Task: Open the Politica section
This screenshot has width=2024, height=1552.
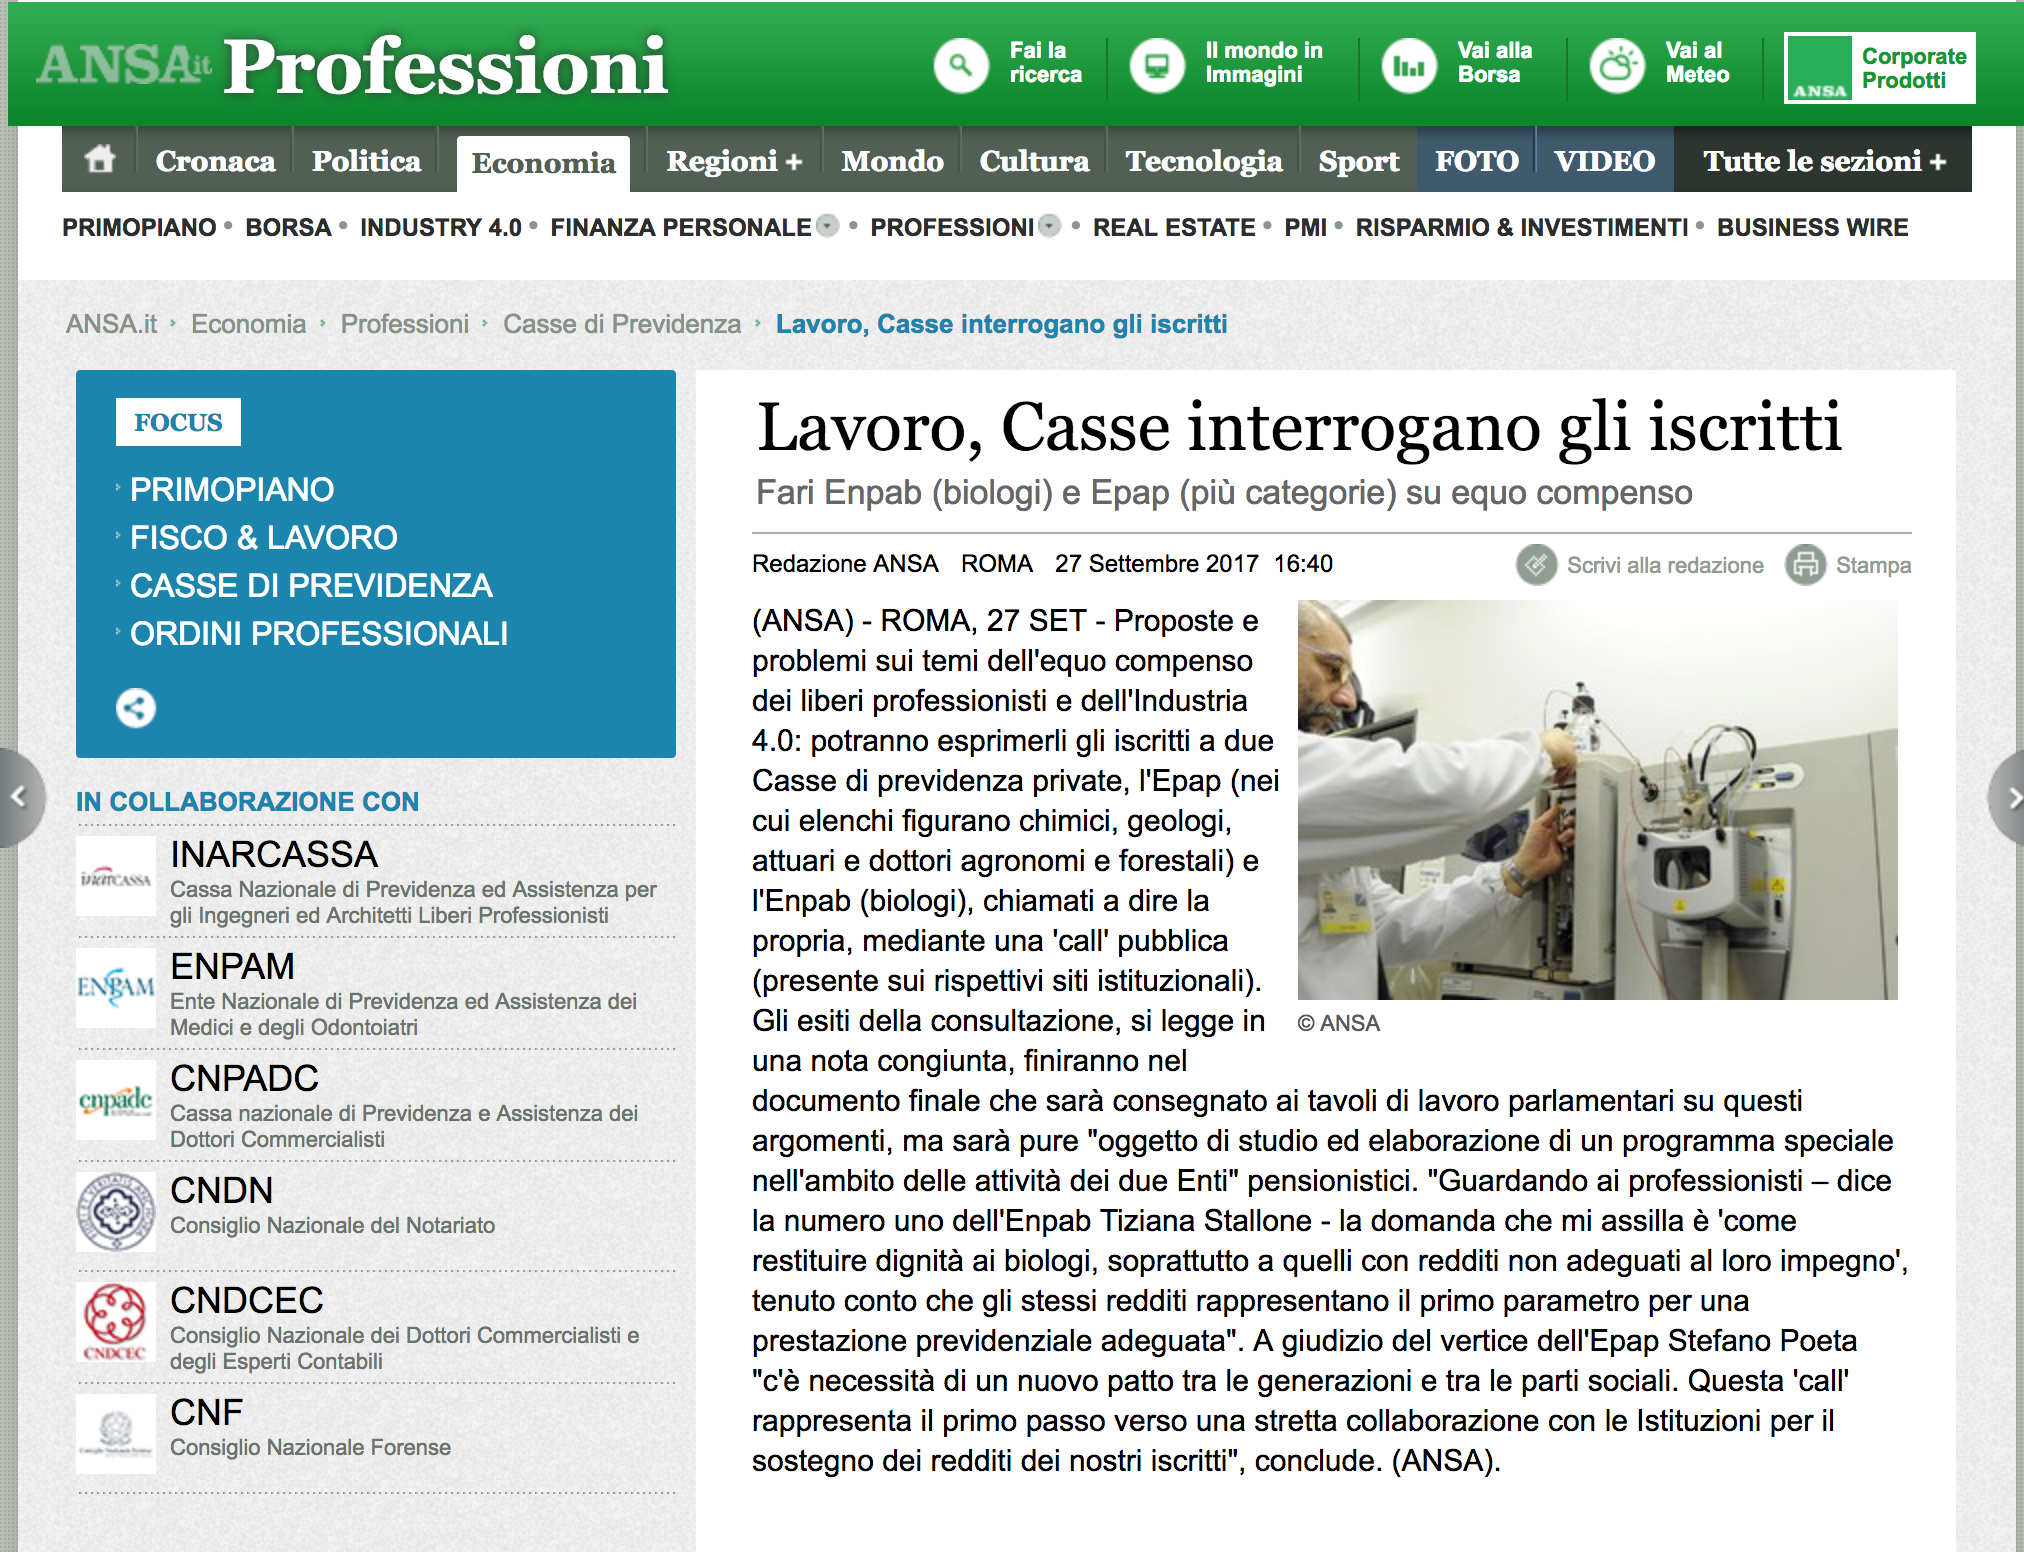Action: 366,160
